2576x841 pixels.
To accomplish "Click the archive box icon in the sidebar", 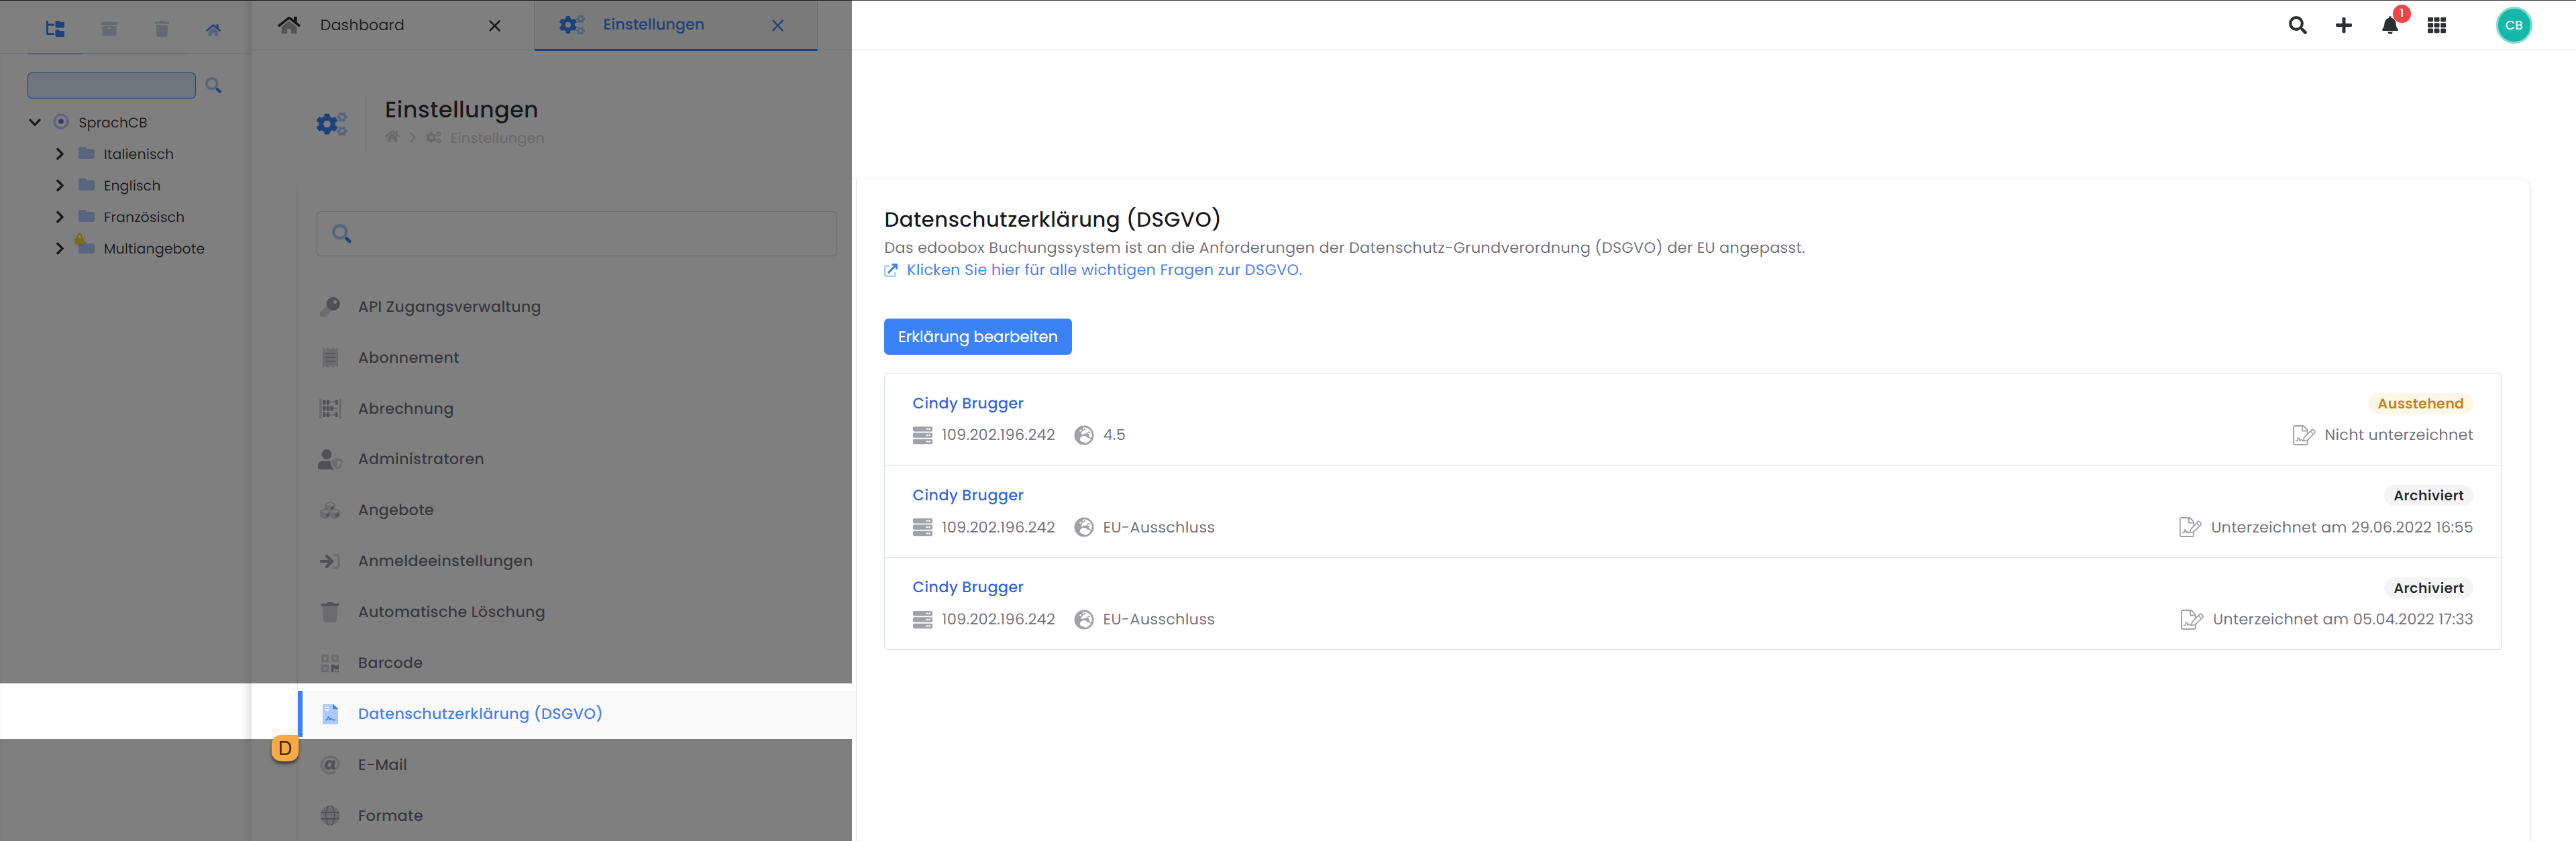I will tap(109, 29).
